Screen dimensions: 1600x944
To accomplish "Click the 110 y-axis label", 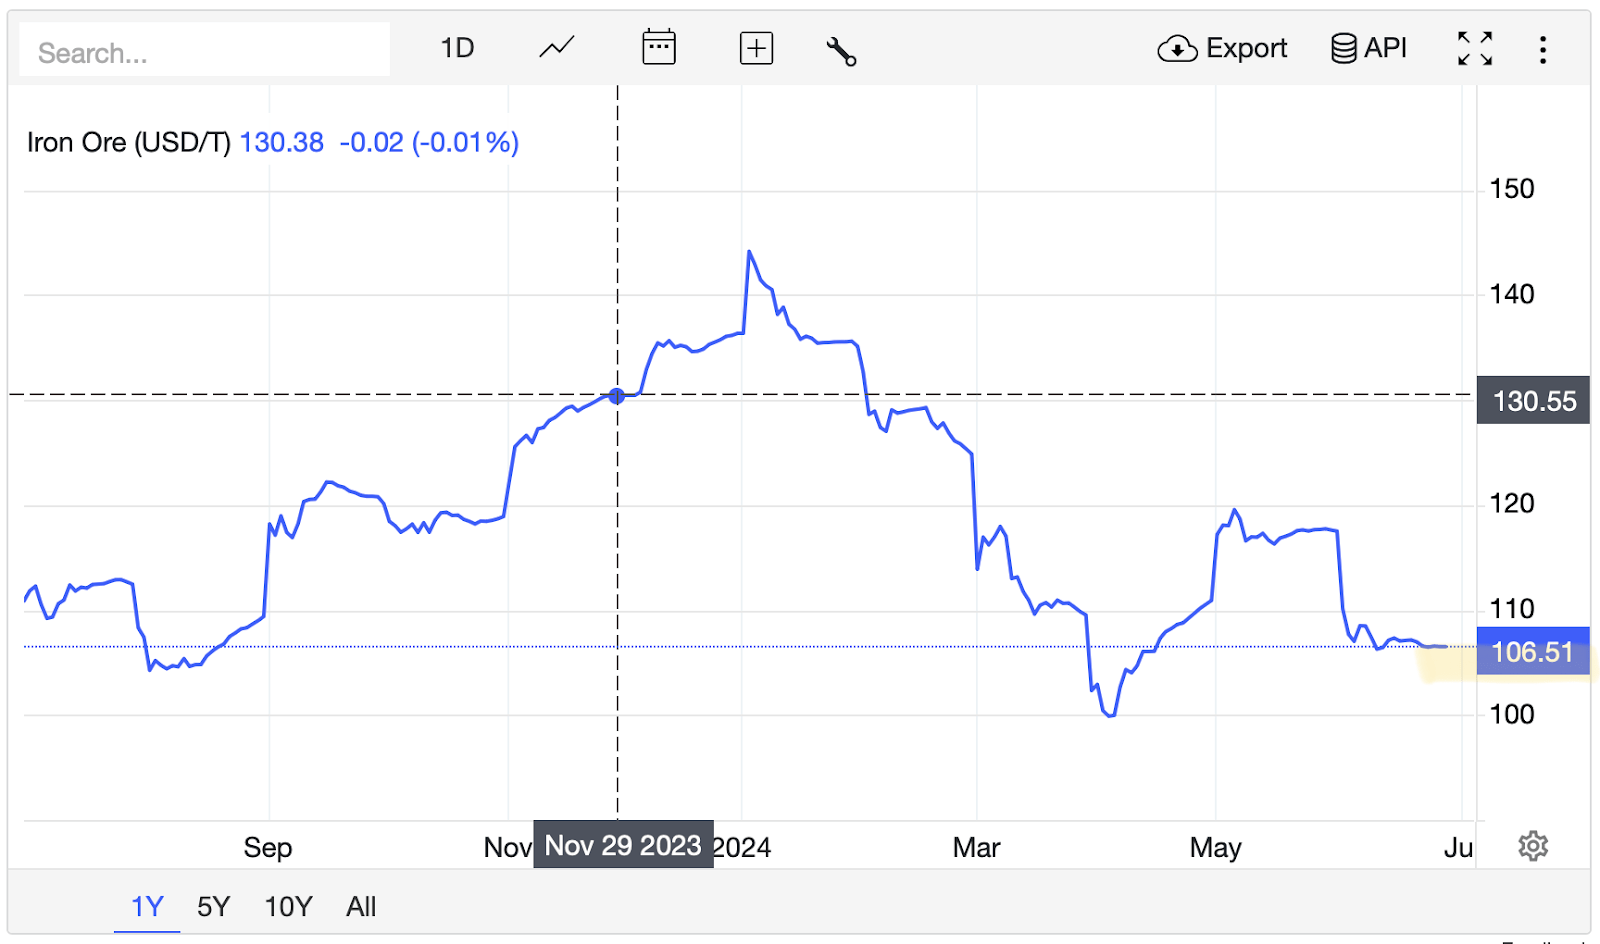I will click(1512, 609).
